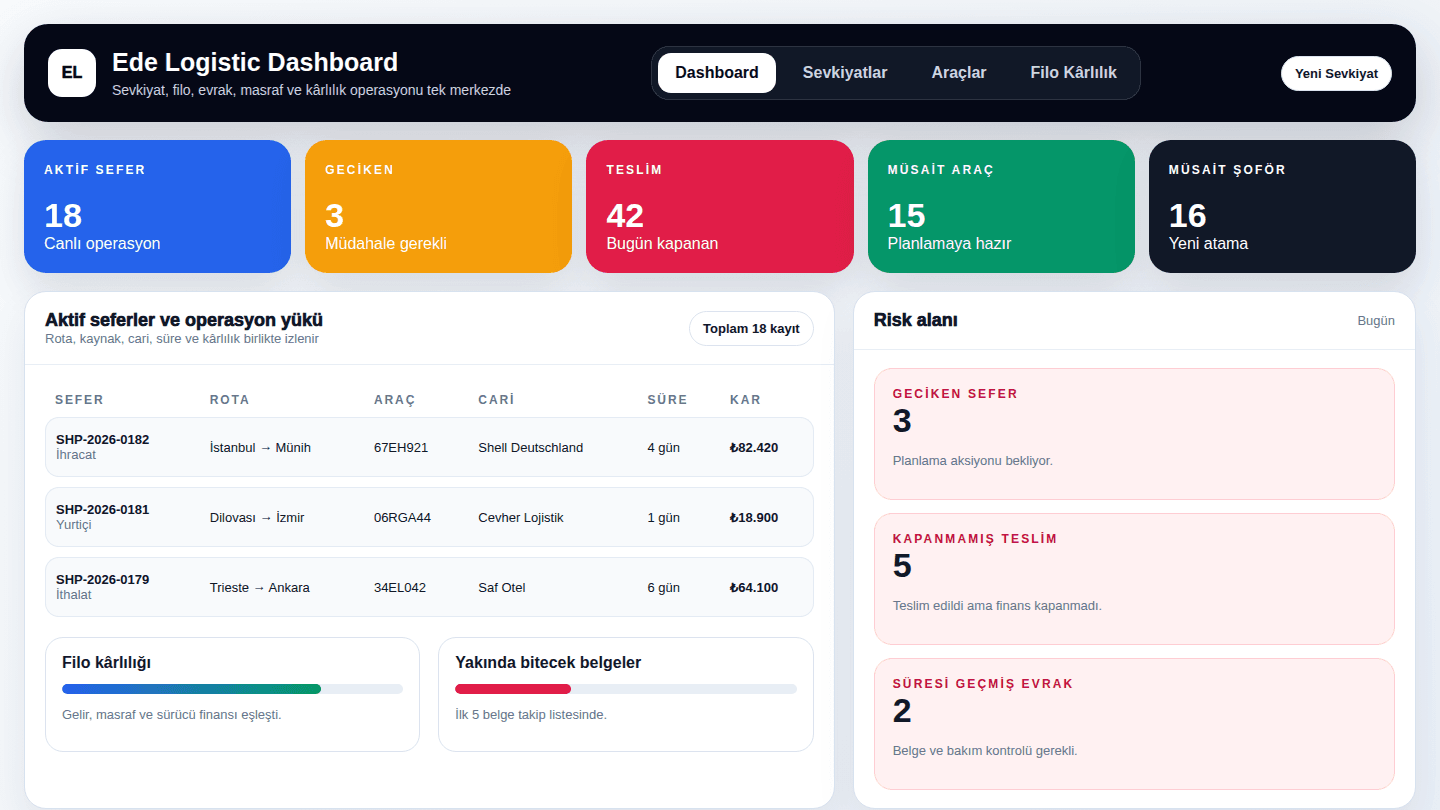Click the SEFER column header
1440x810 pixels.
pyautogui.click(x=79, y=399)
